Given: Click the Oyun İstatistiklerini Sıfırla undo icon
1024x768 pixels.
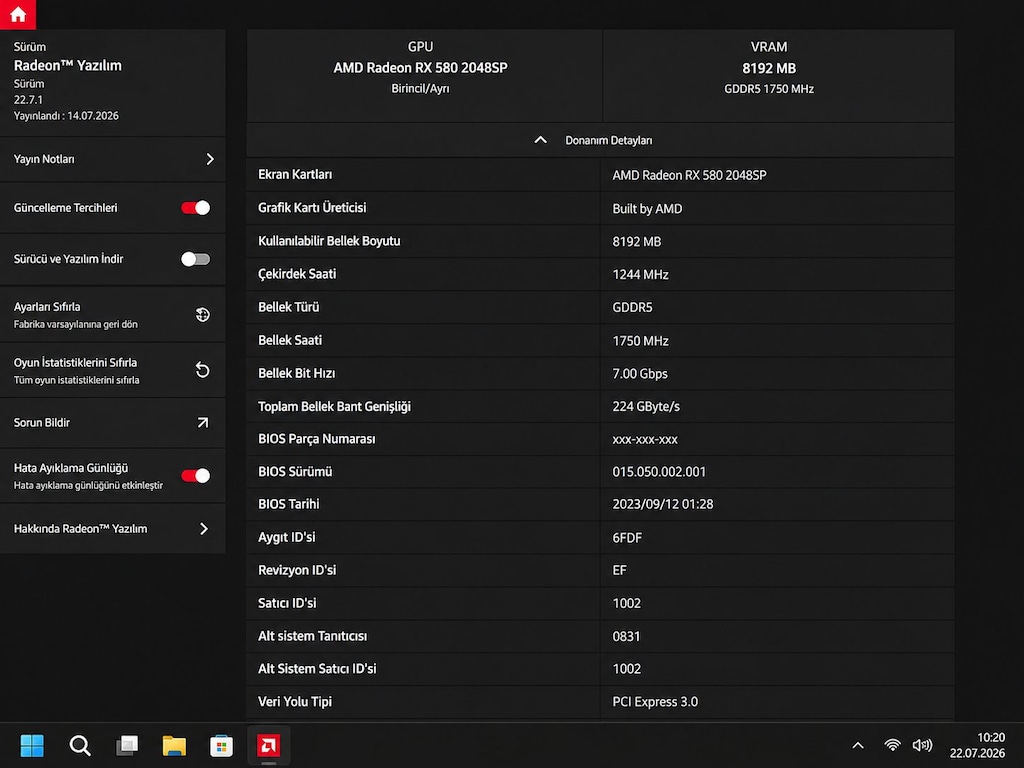Looking at the screenshot, I should [x=202, y=370].
